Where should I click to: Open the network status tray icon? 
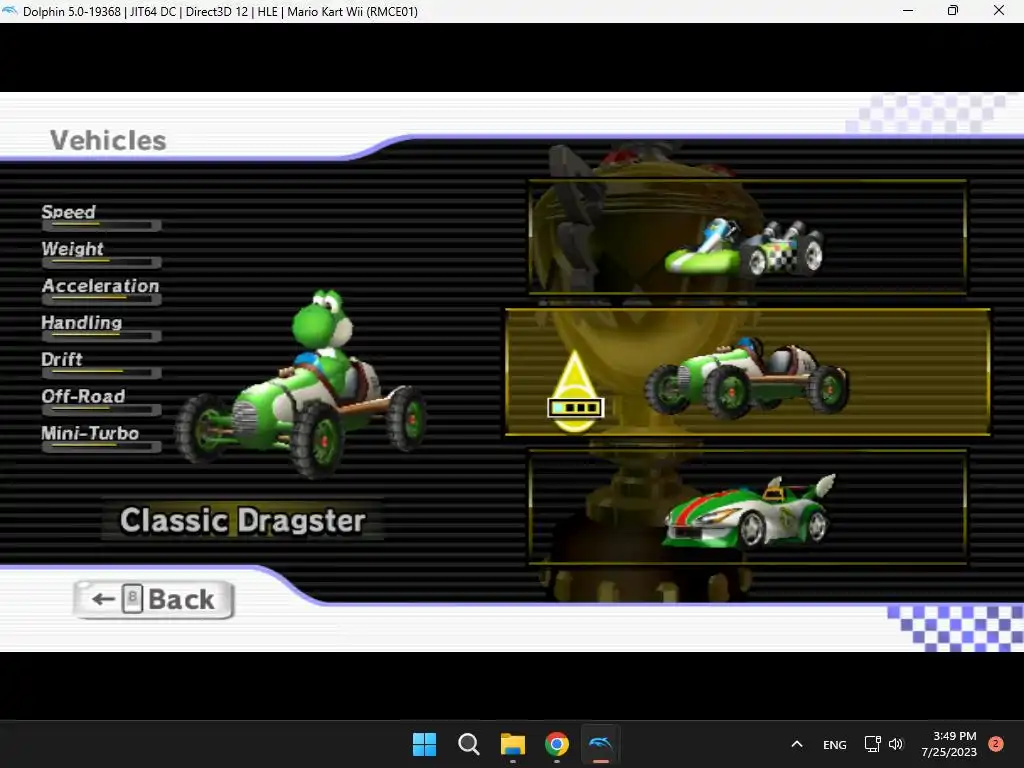872,744
